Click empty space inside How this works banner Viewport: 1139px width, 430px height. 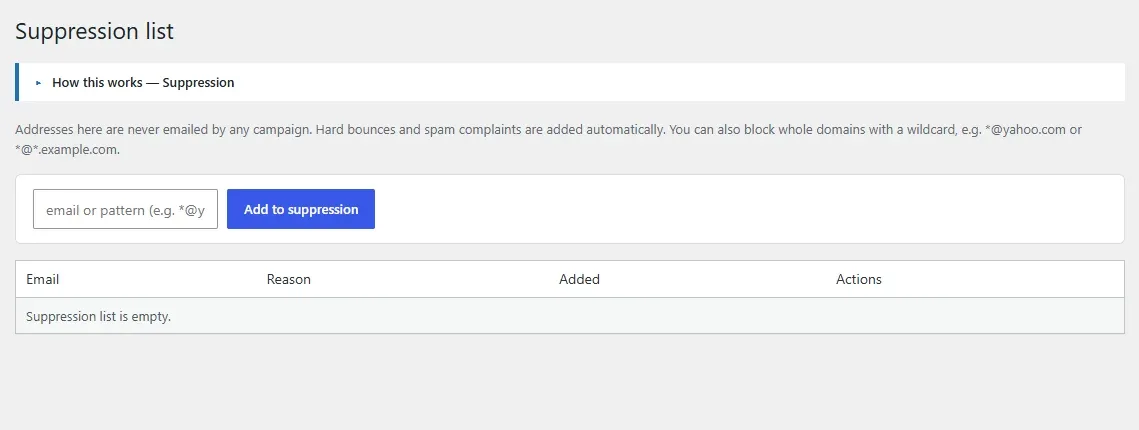tap(679, 82)
